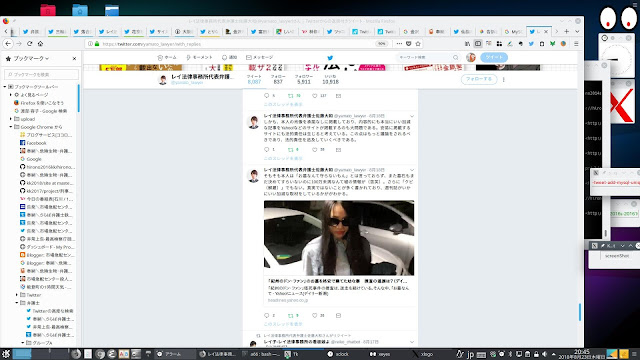The height and width of the screenshot is (360, 640).
Task: Open Twitter 通知 notifications
Action: (229, 58)
